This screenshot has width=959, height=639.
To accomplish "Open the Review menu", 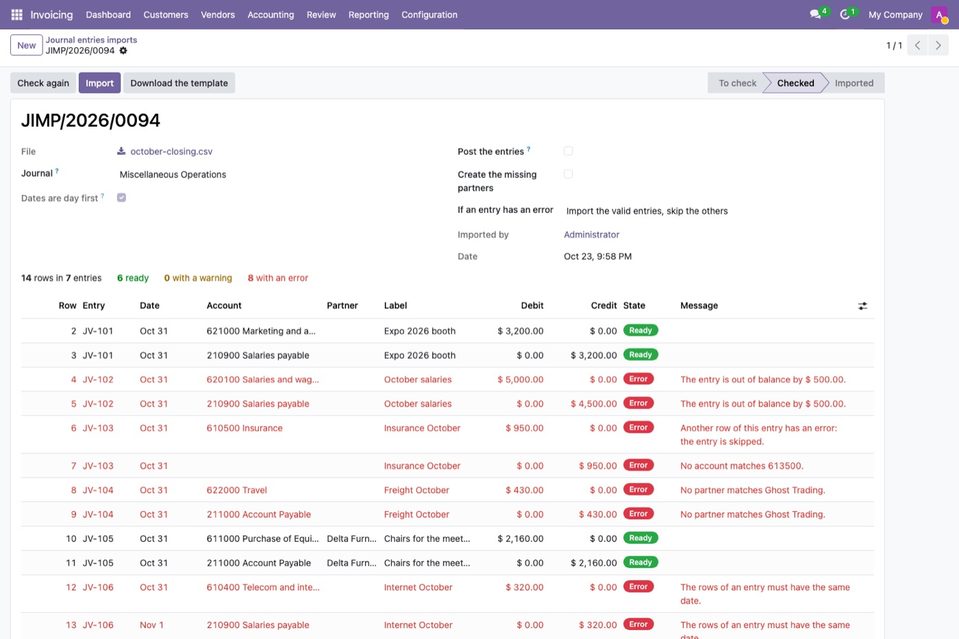I will [321, 15].
